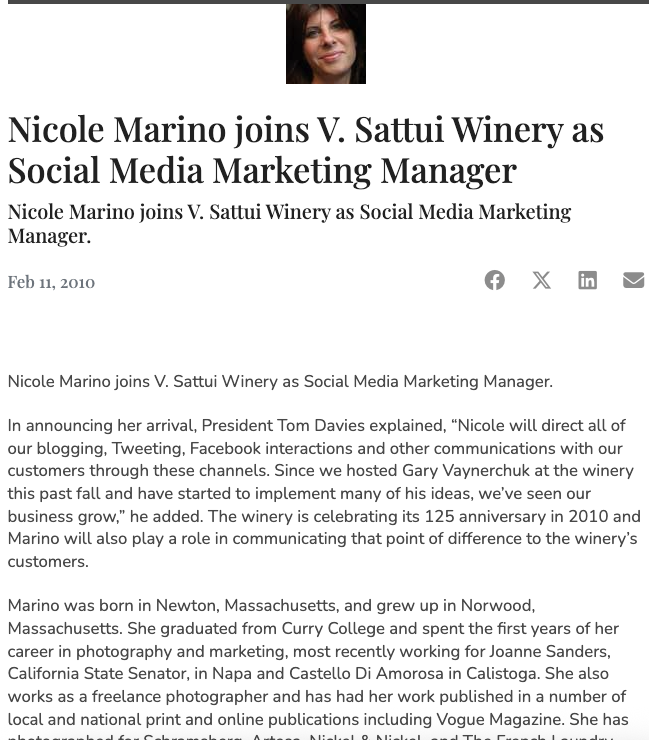Click the Feb 11, 2010 publication date
649x740 pixels.
(51, 282)
